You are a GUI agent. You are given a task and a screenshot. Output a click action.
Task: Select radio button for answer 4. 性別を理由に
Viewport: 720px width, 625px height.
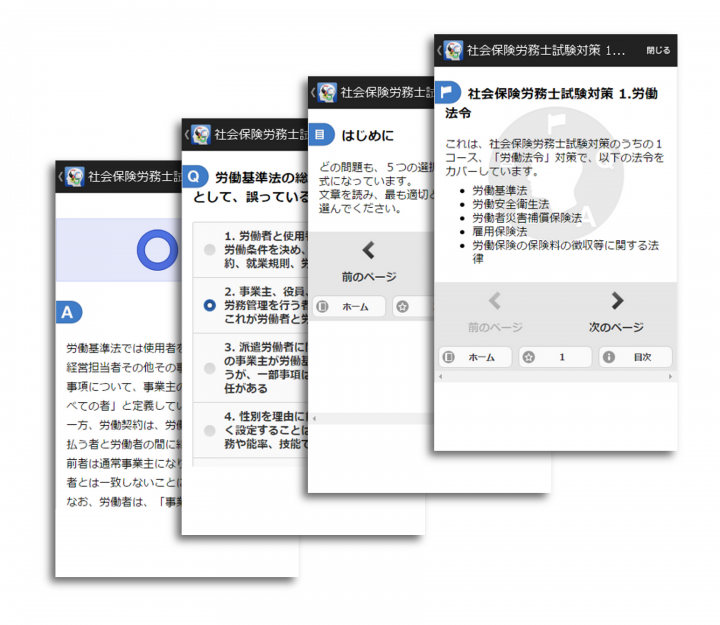(x=209, y=430)
